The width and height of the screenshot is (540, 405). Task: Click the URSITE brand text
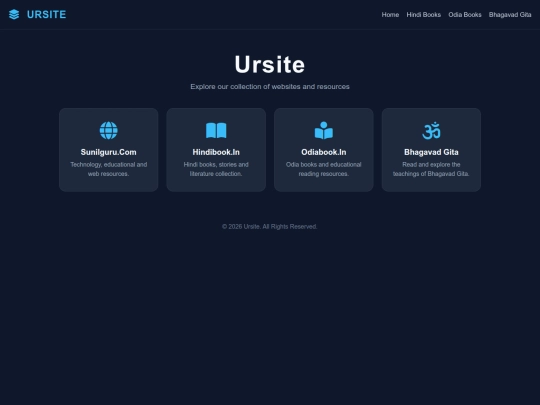(x=46, y=14)
